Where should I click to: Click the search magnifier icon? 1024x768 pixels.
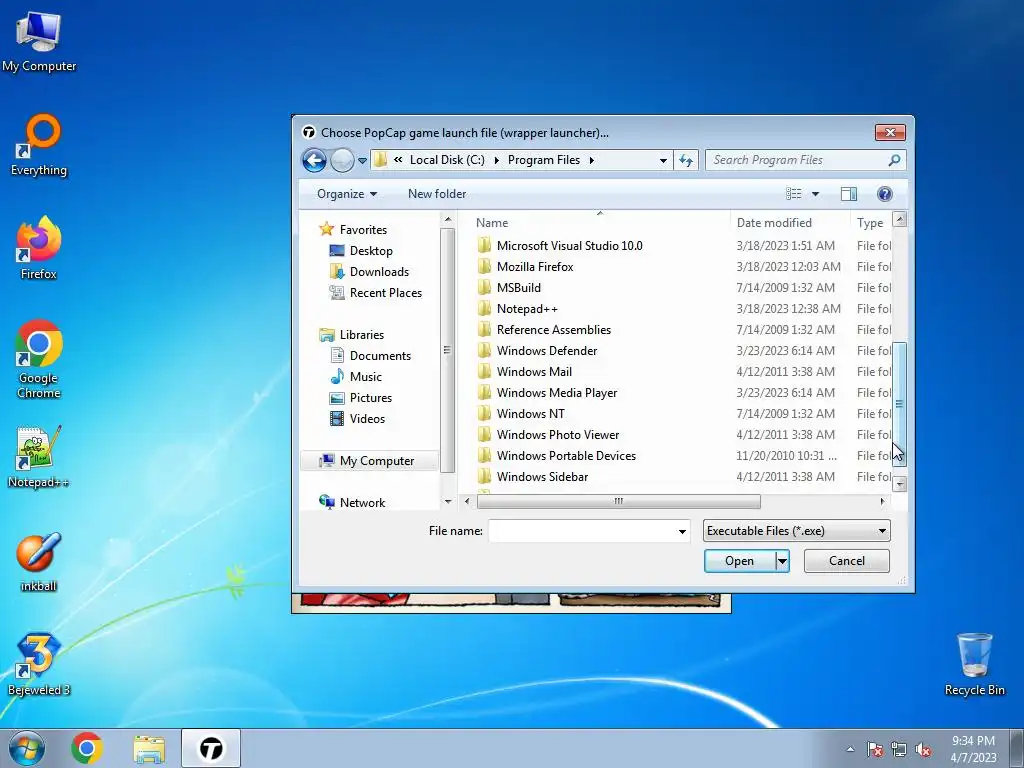click(x=894, y=160)
